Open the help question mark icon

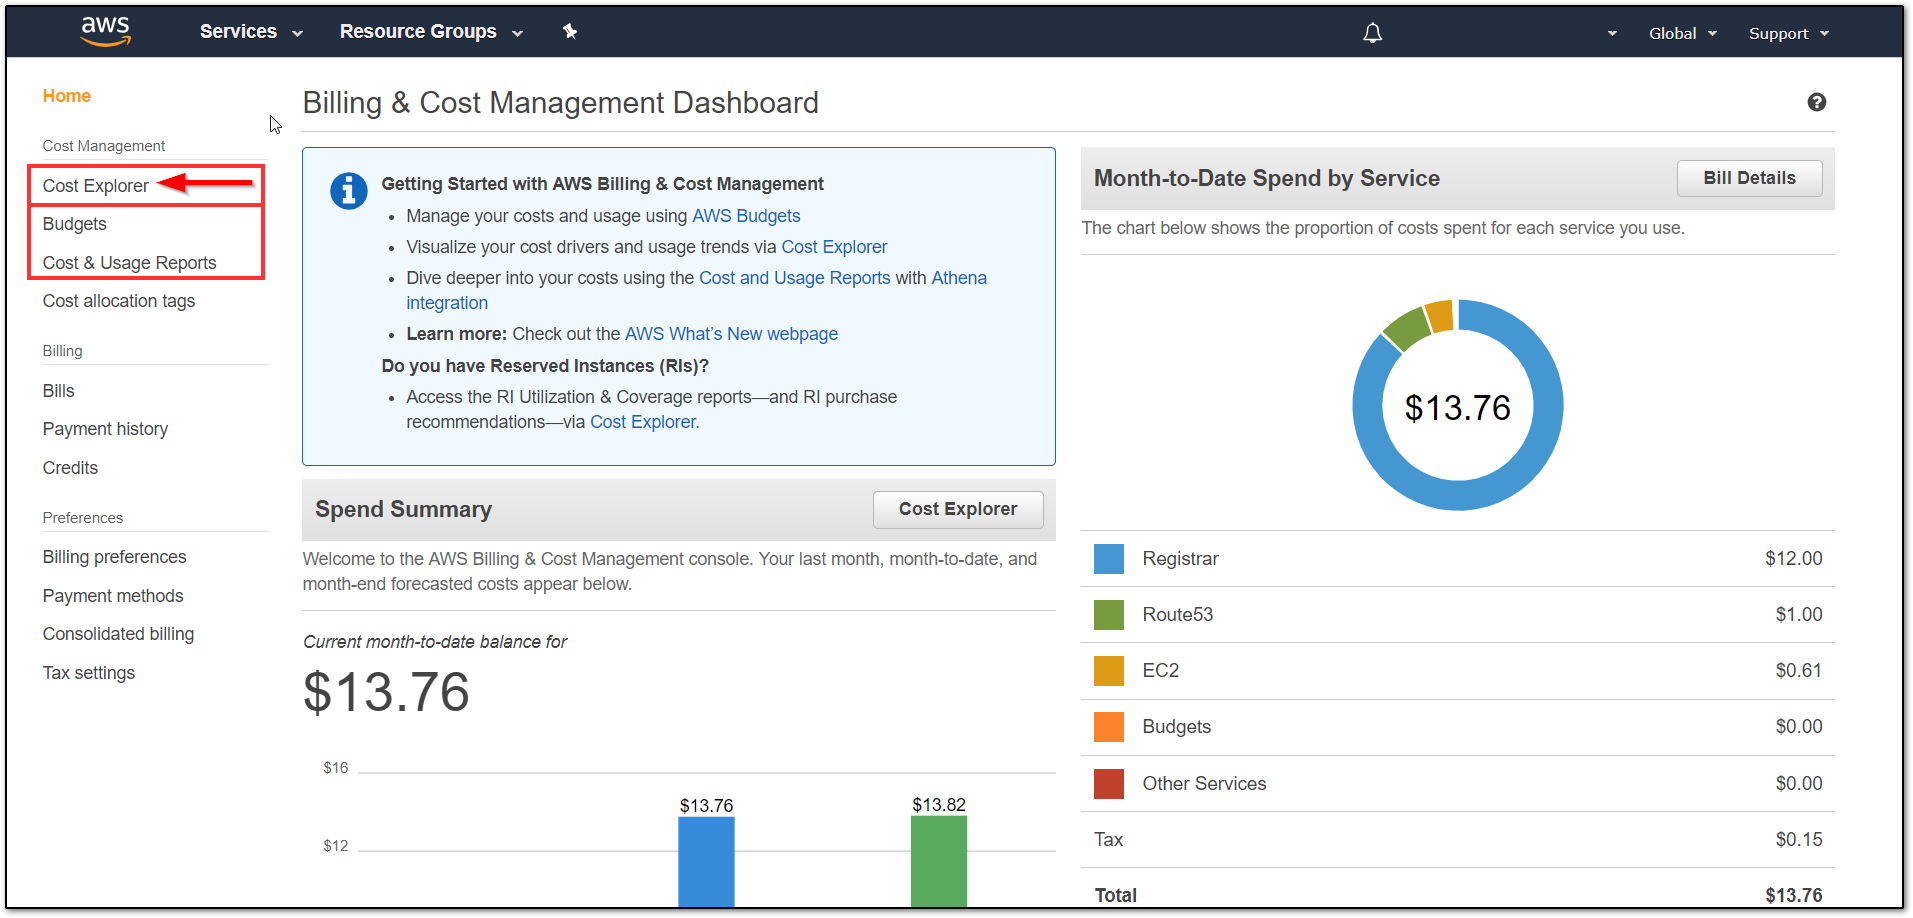pos(1817,102)
